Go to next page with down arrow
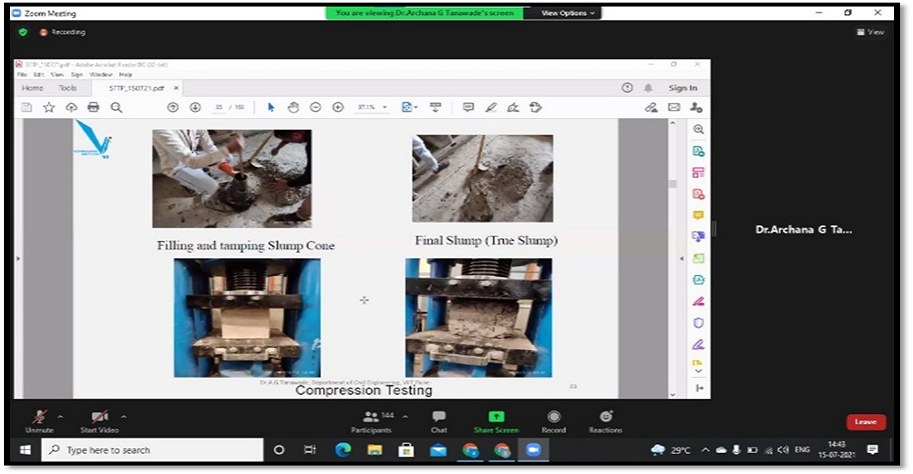The width and height of the screenshot is (913, 474). pos(194,107)
